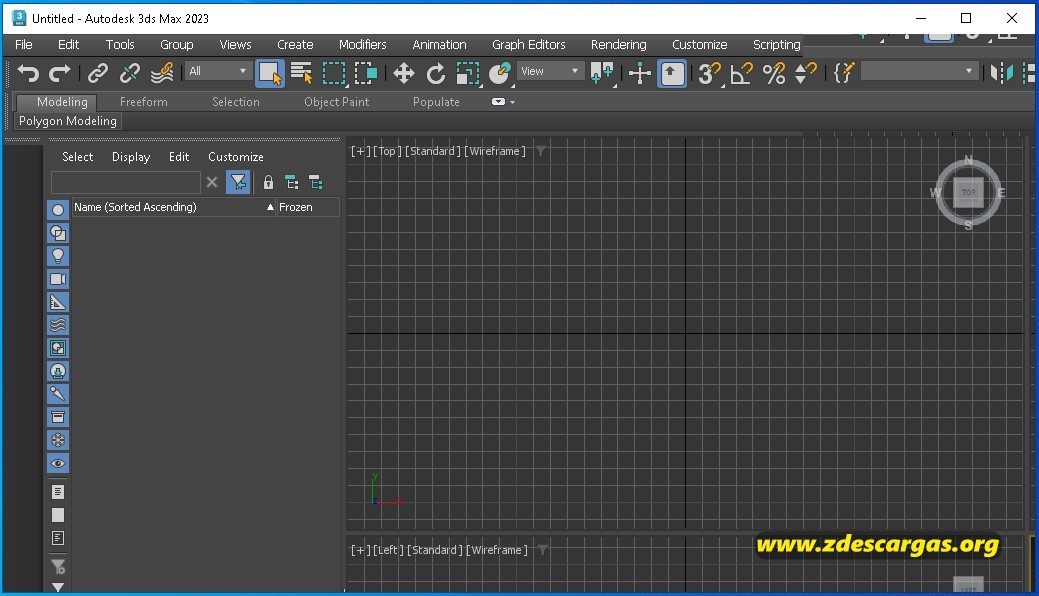Expand Polygon Modeling panel
1039x596 pixels.
[x=68, y=121]
